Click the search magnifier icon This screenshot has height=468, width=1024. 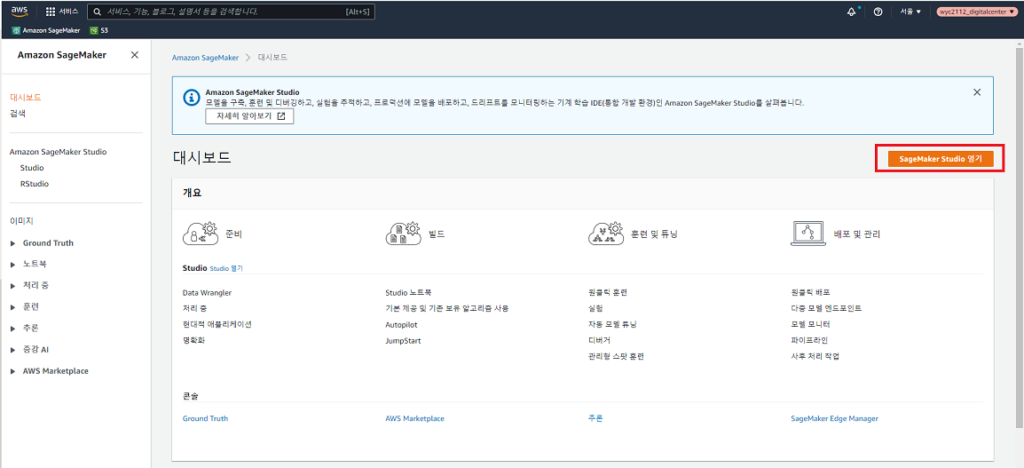pos(97,12)
